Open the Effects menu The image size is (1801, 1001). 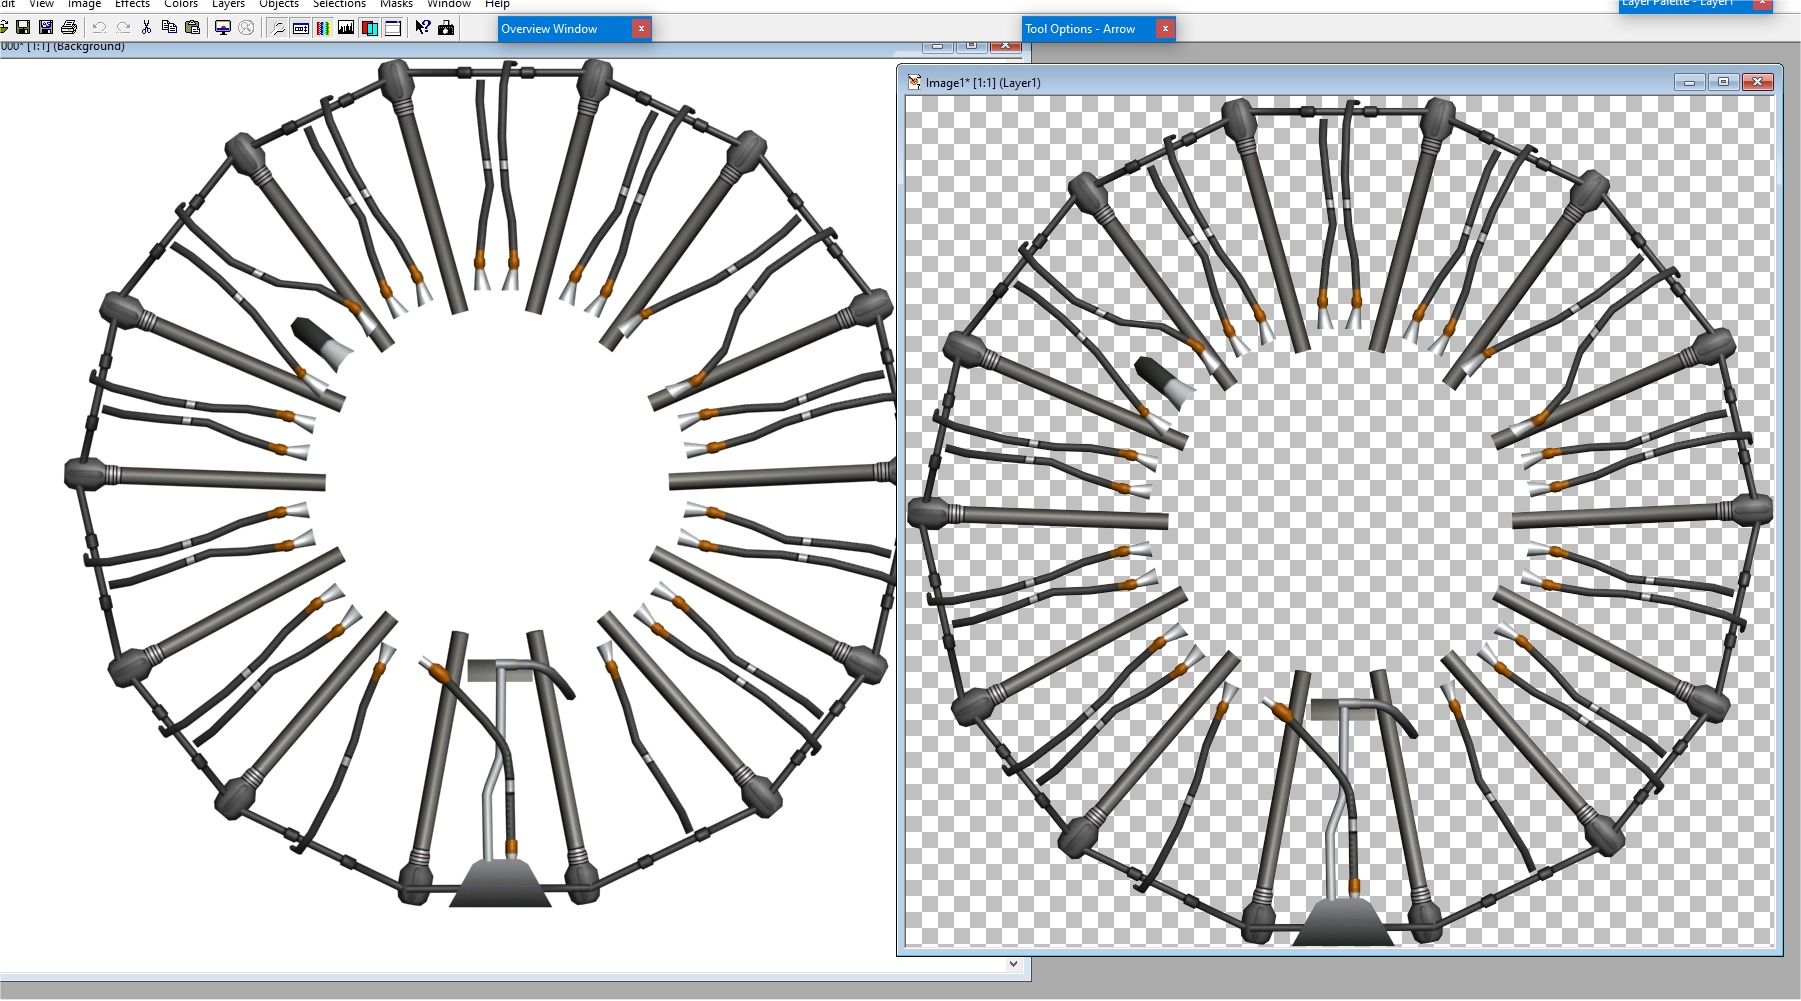[132, 4]
